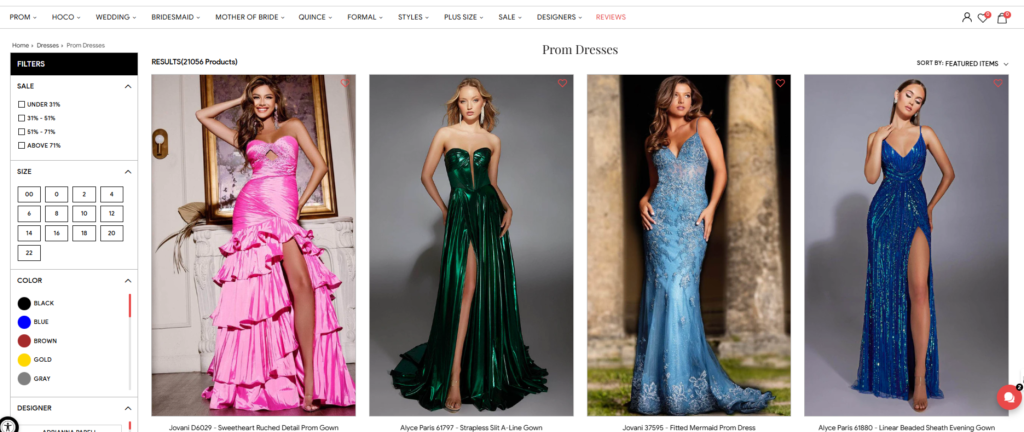Viewport: 1024px width, 432px height.
Task: View the royal blue beaded gown photo
Action: tap(906, 245)
